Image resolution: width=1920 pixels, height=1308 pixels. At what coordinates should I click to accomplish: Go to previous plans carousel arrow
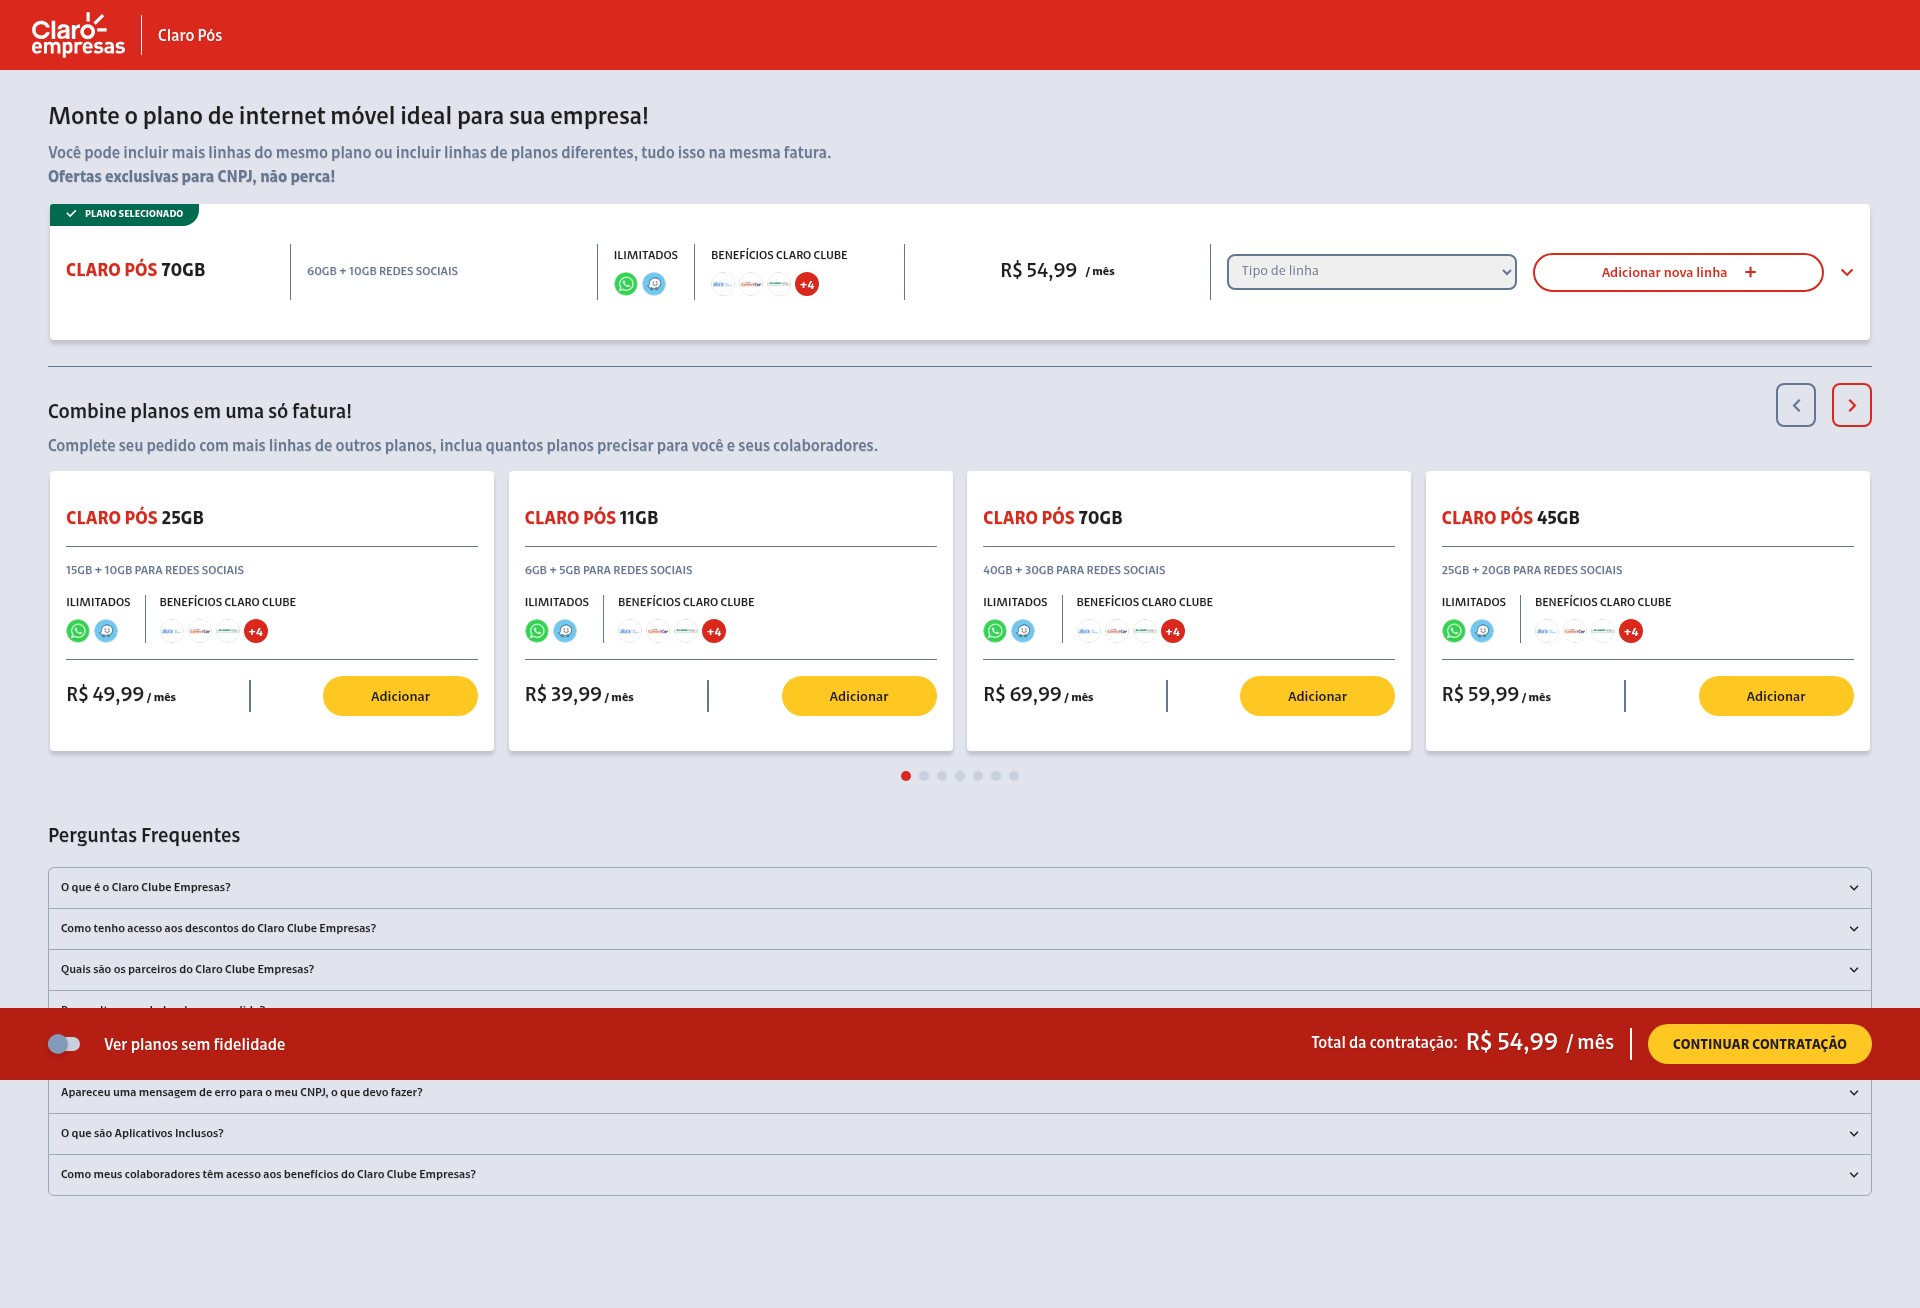1796,405
